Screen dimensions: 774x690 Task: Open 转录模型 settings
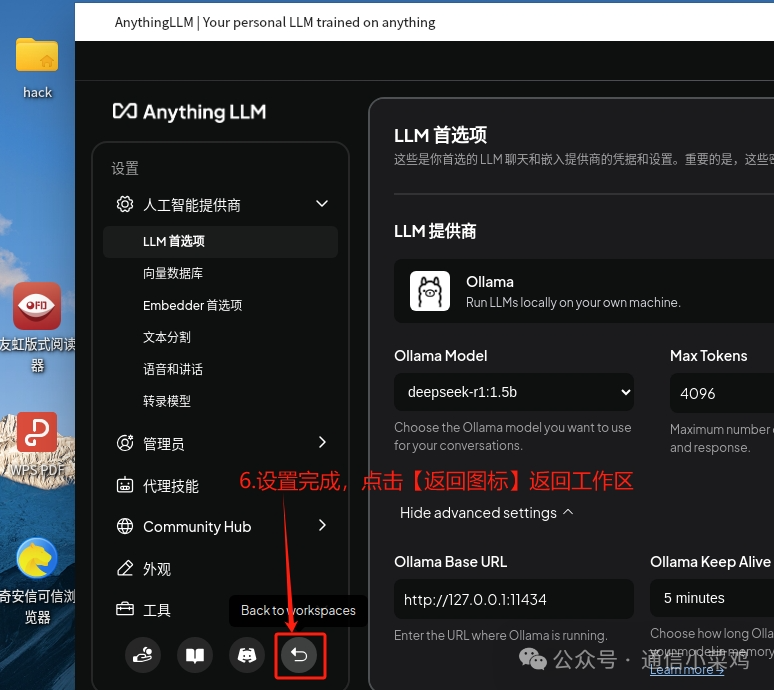(x=166, y=401)
